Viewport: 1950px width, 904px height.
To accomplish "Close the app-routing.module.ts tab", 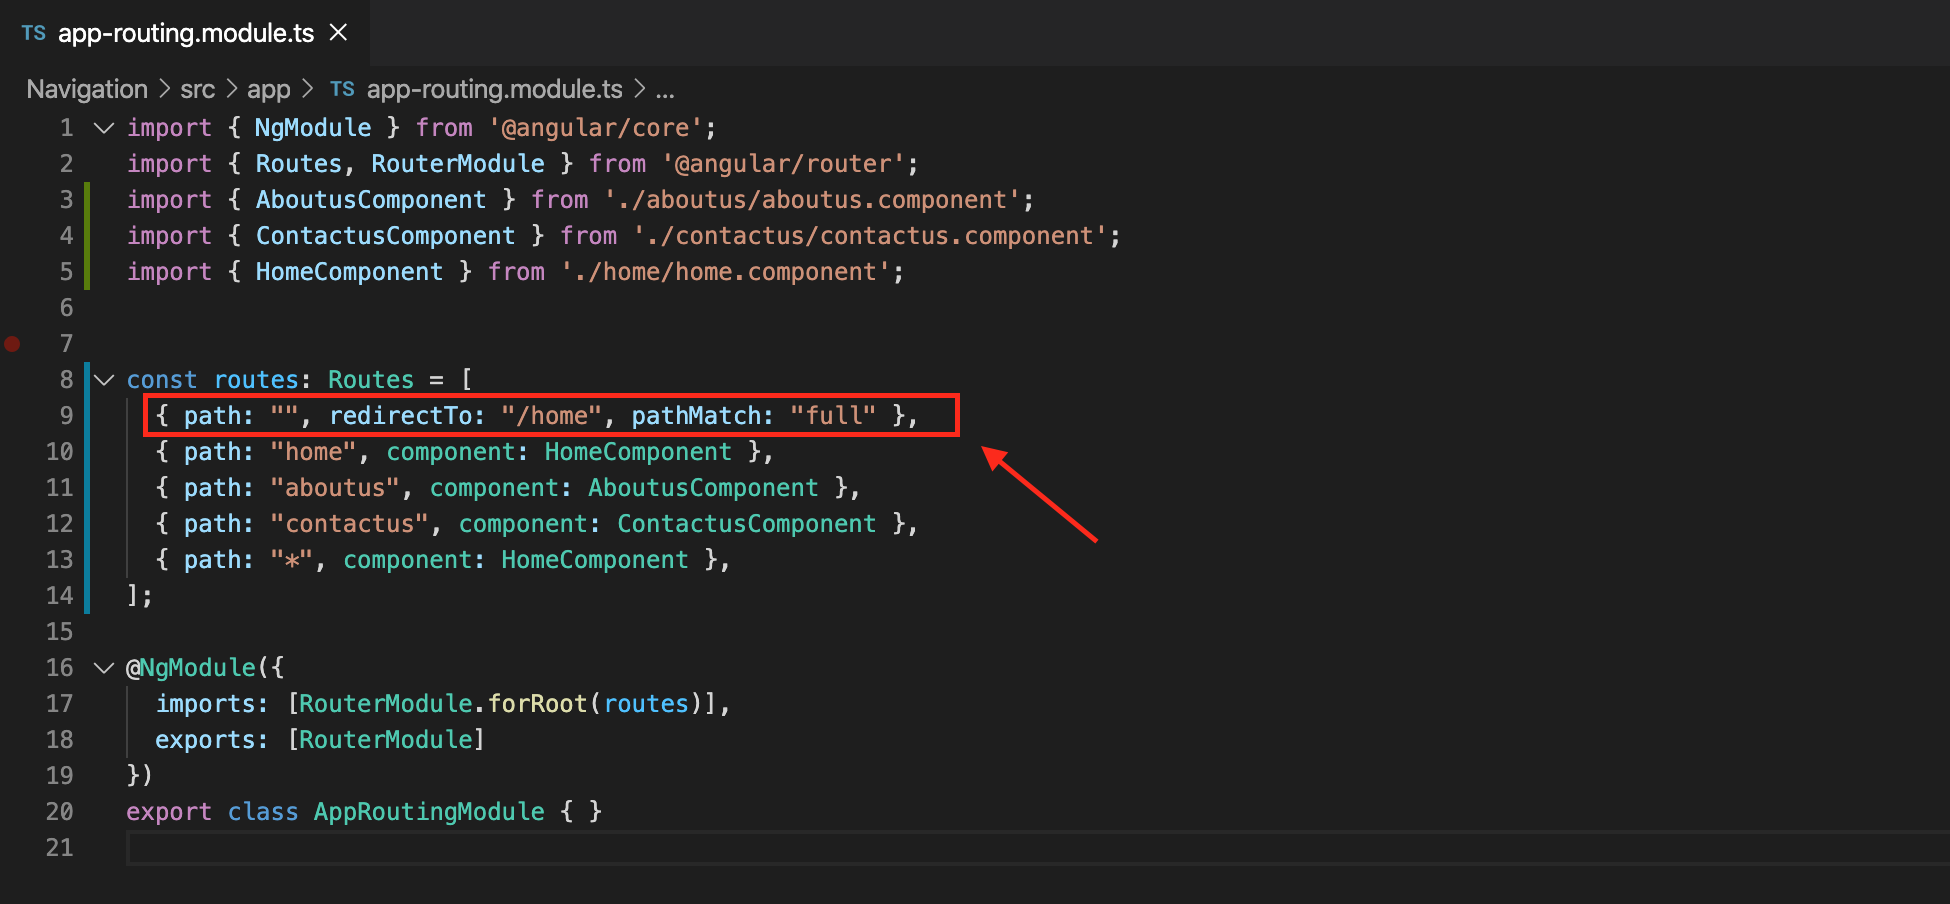I will click(x=339, y=33).
